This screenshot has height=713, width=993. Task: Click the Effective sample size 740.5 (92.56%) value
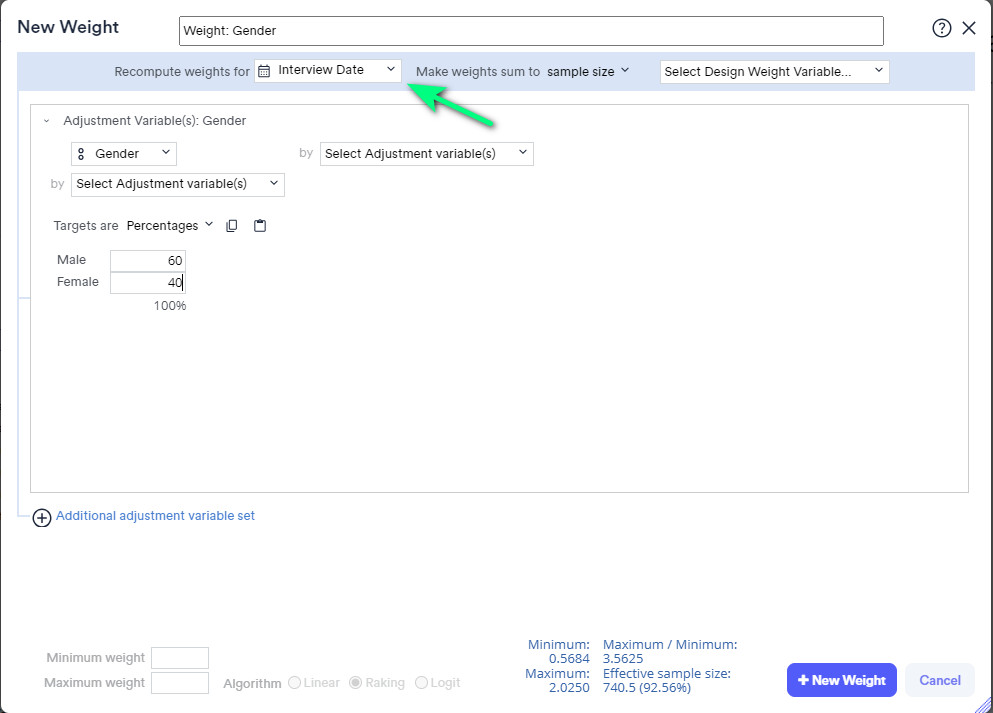647,688
